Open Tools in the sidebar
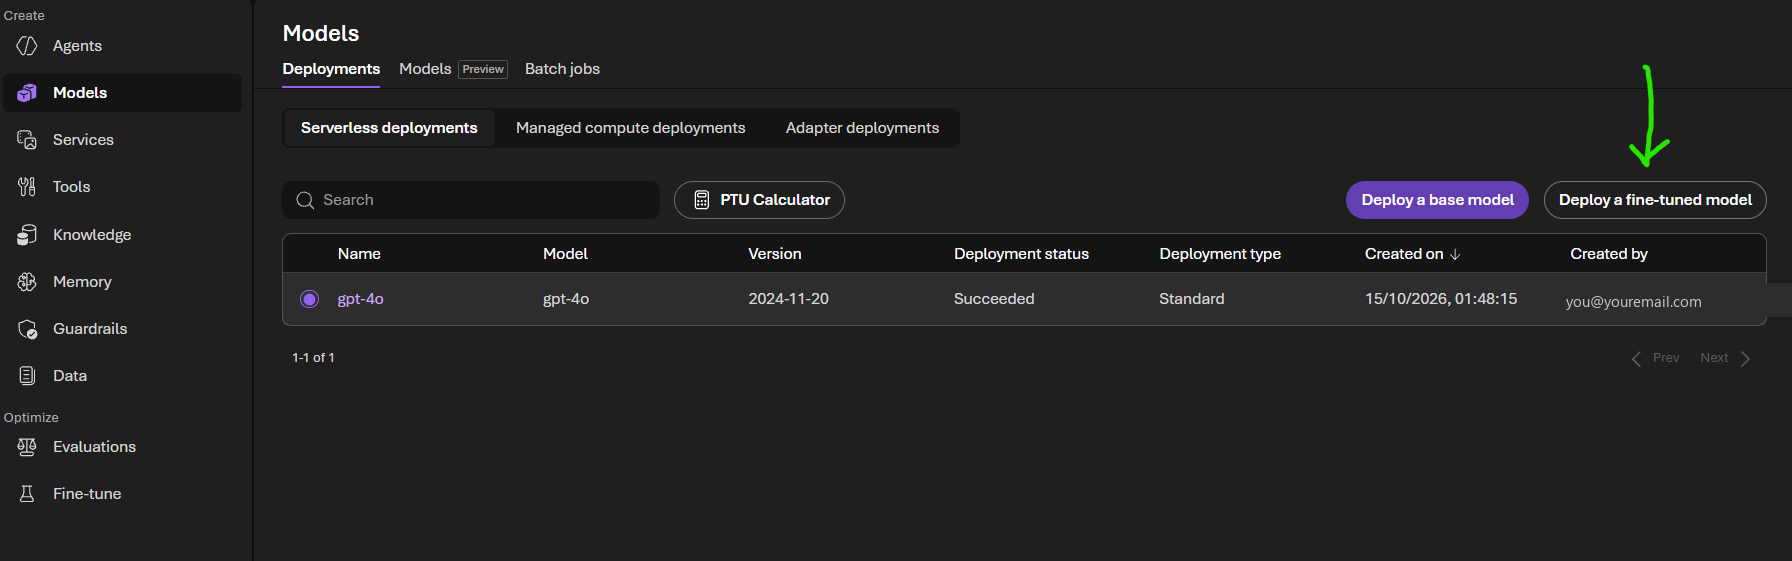This screenshot has width=1792, height=561. tap(122, 187)
